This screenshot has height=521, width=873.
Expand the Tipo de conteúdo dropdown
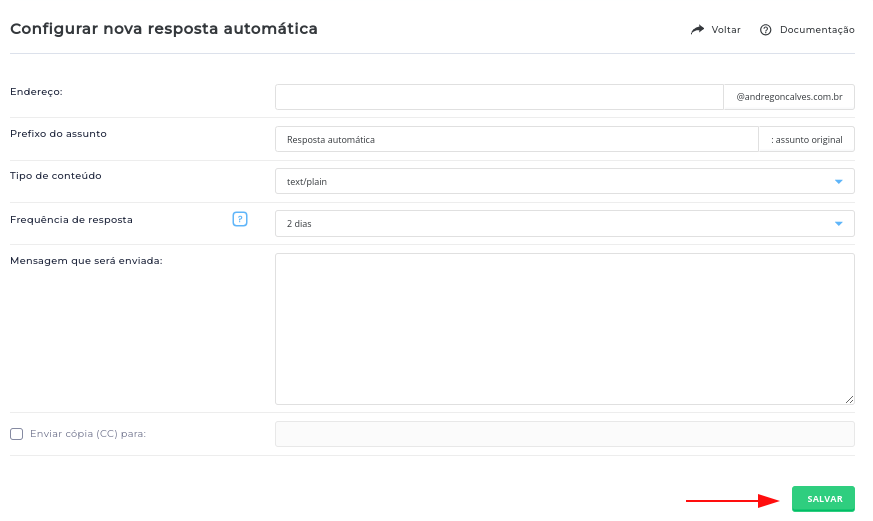pyautogui.click(x=565, y=181)
